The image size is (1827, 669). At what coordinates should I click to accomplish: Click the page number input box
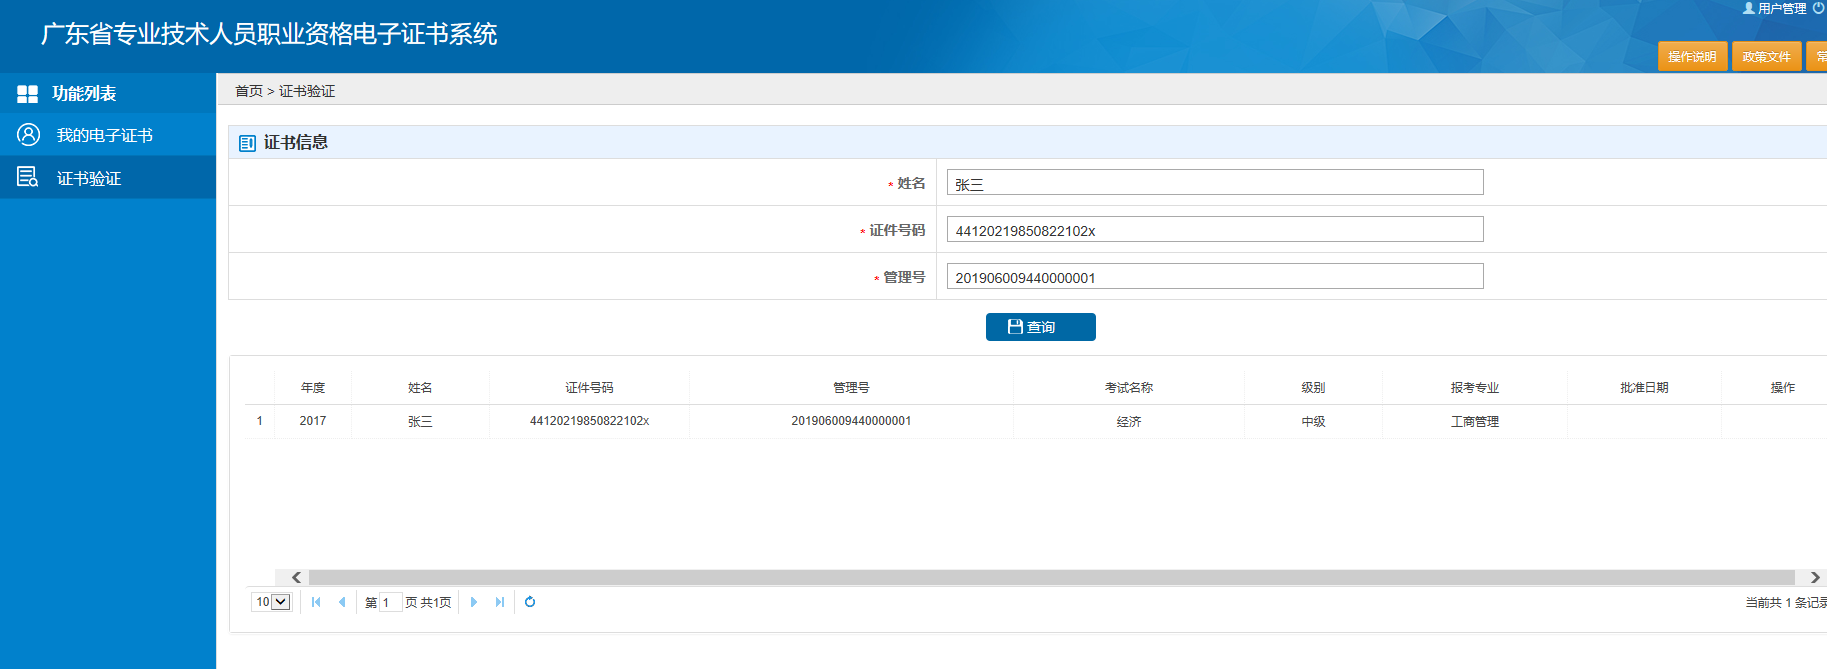coord(390,602)
